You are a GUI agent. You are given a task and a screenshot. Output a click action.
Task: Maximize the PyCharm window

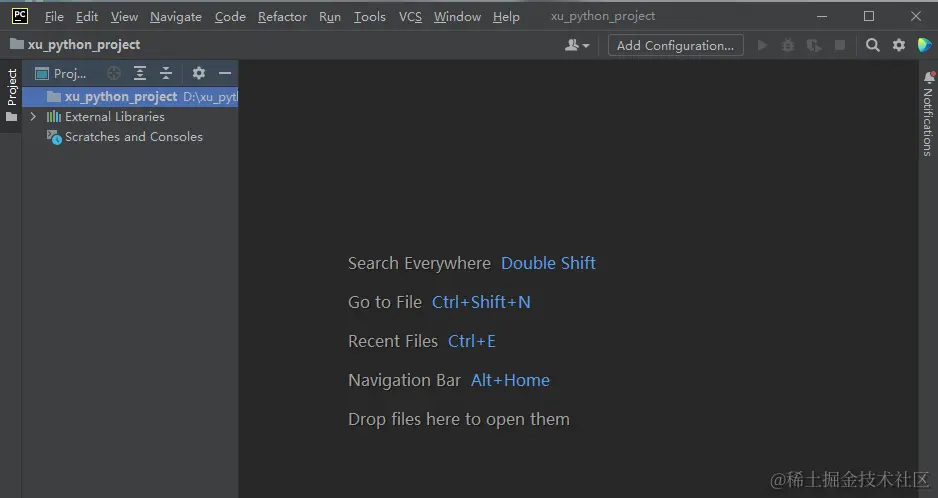(869, 17)
